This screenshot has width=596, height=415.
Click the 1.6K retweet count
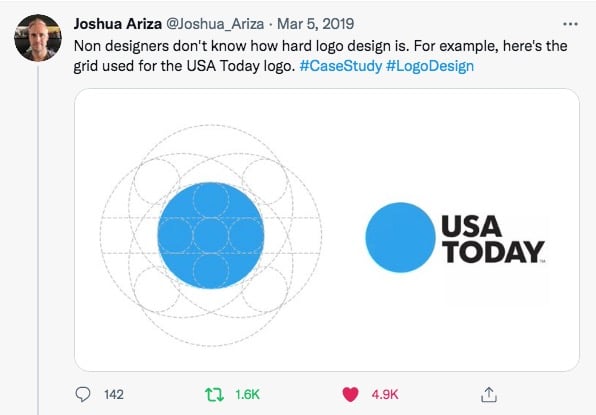click(247, 394)
